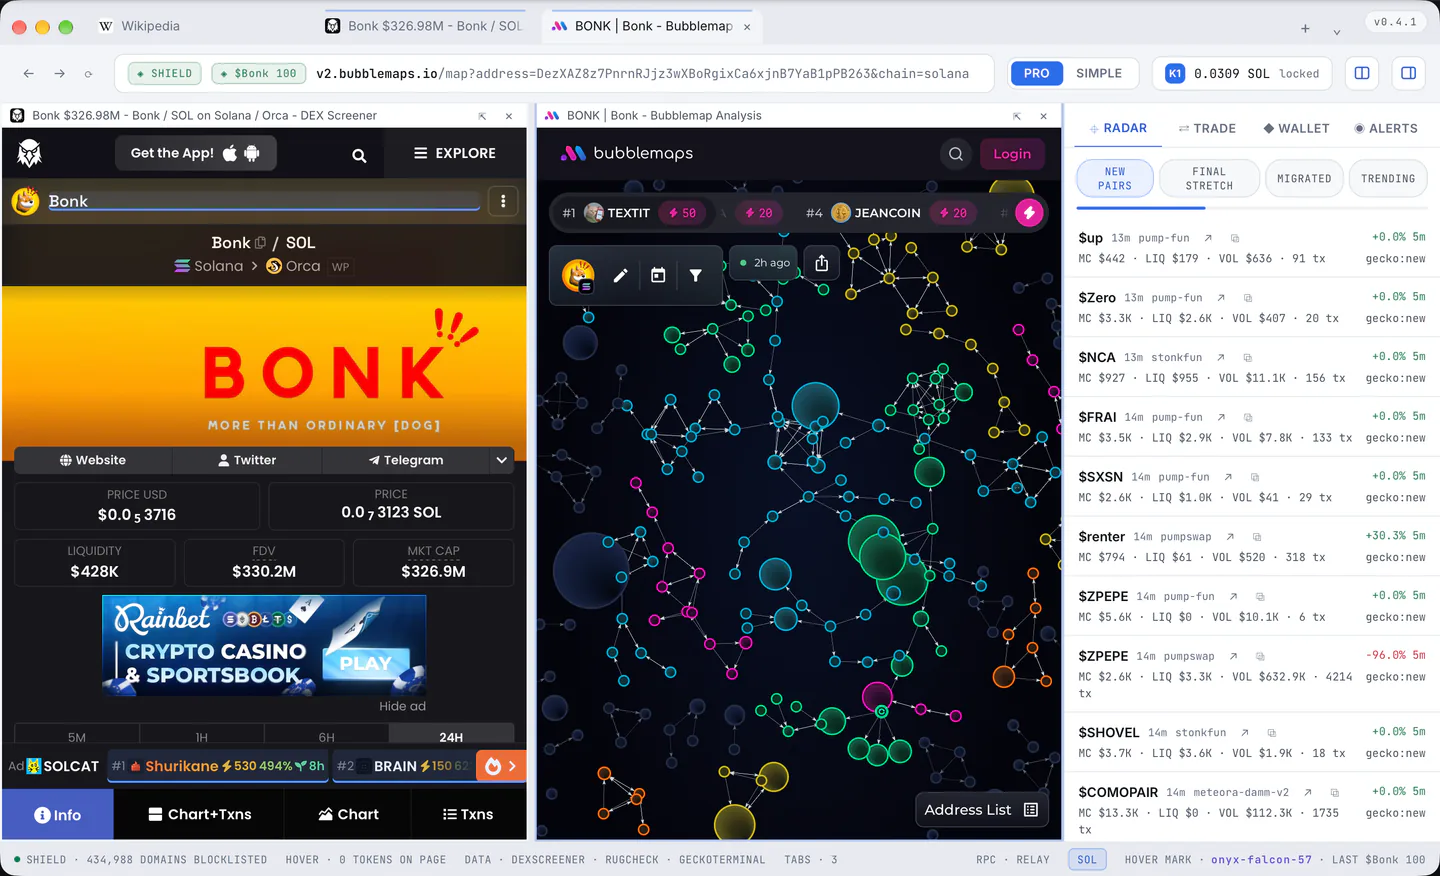Screen dimensions: 1440x876
Task: Expand more social links beside Telegram
Action: click(x=502, y=460)
